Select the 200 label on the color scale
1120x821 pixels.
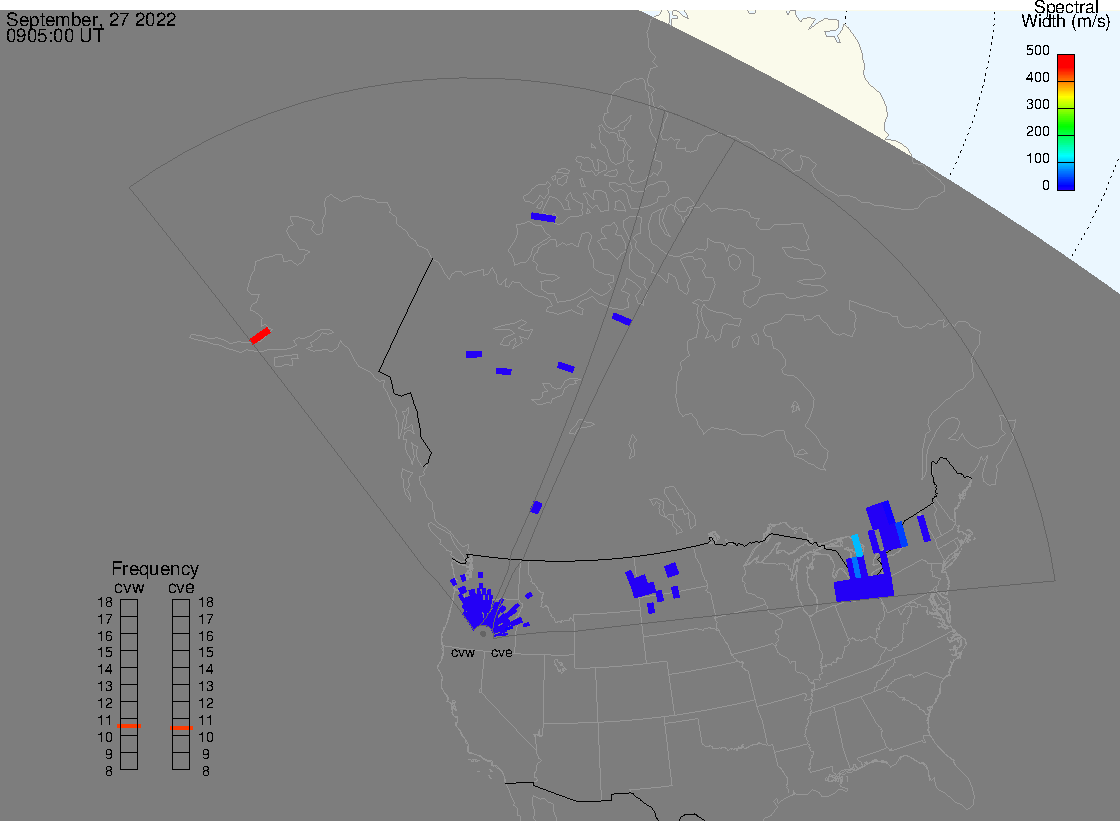tap(1037, 131)
